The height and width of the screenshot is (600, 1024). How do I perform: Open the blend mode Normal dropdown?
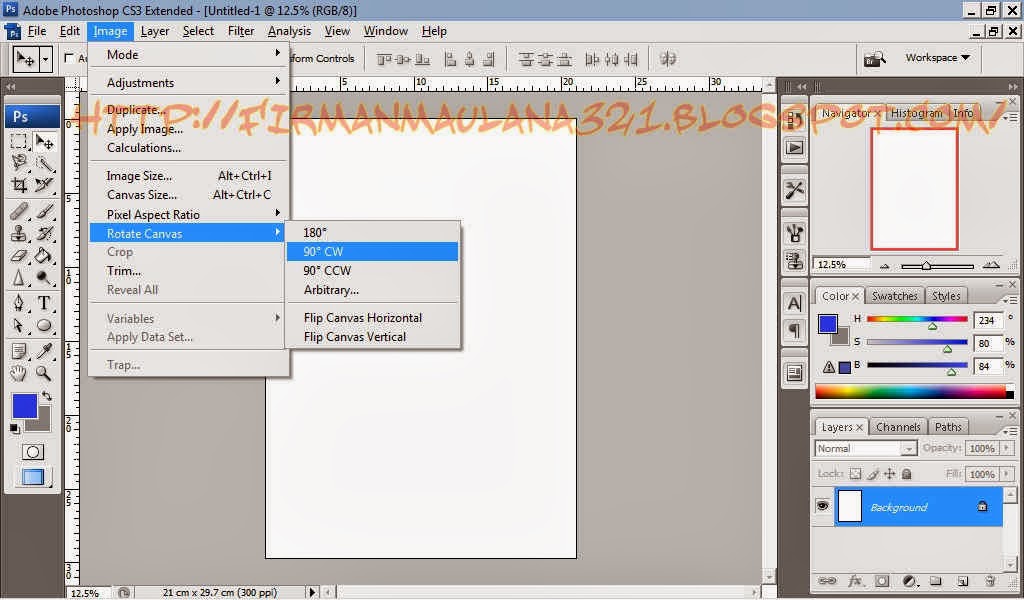coord(866,449)
